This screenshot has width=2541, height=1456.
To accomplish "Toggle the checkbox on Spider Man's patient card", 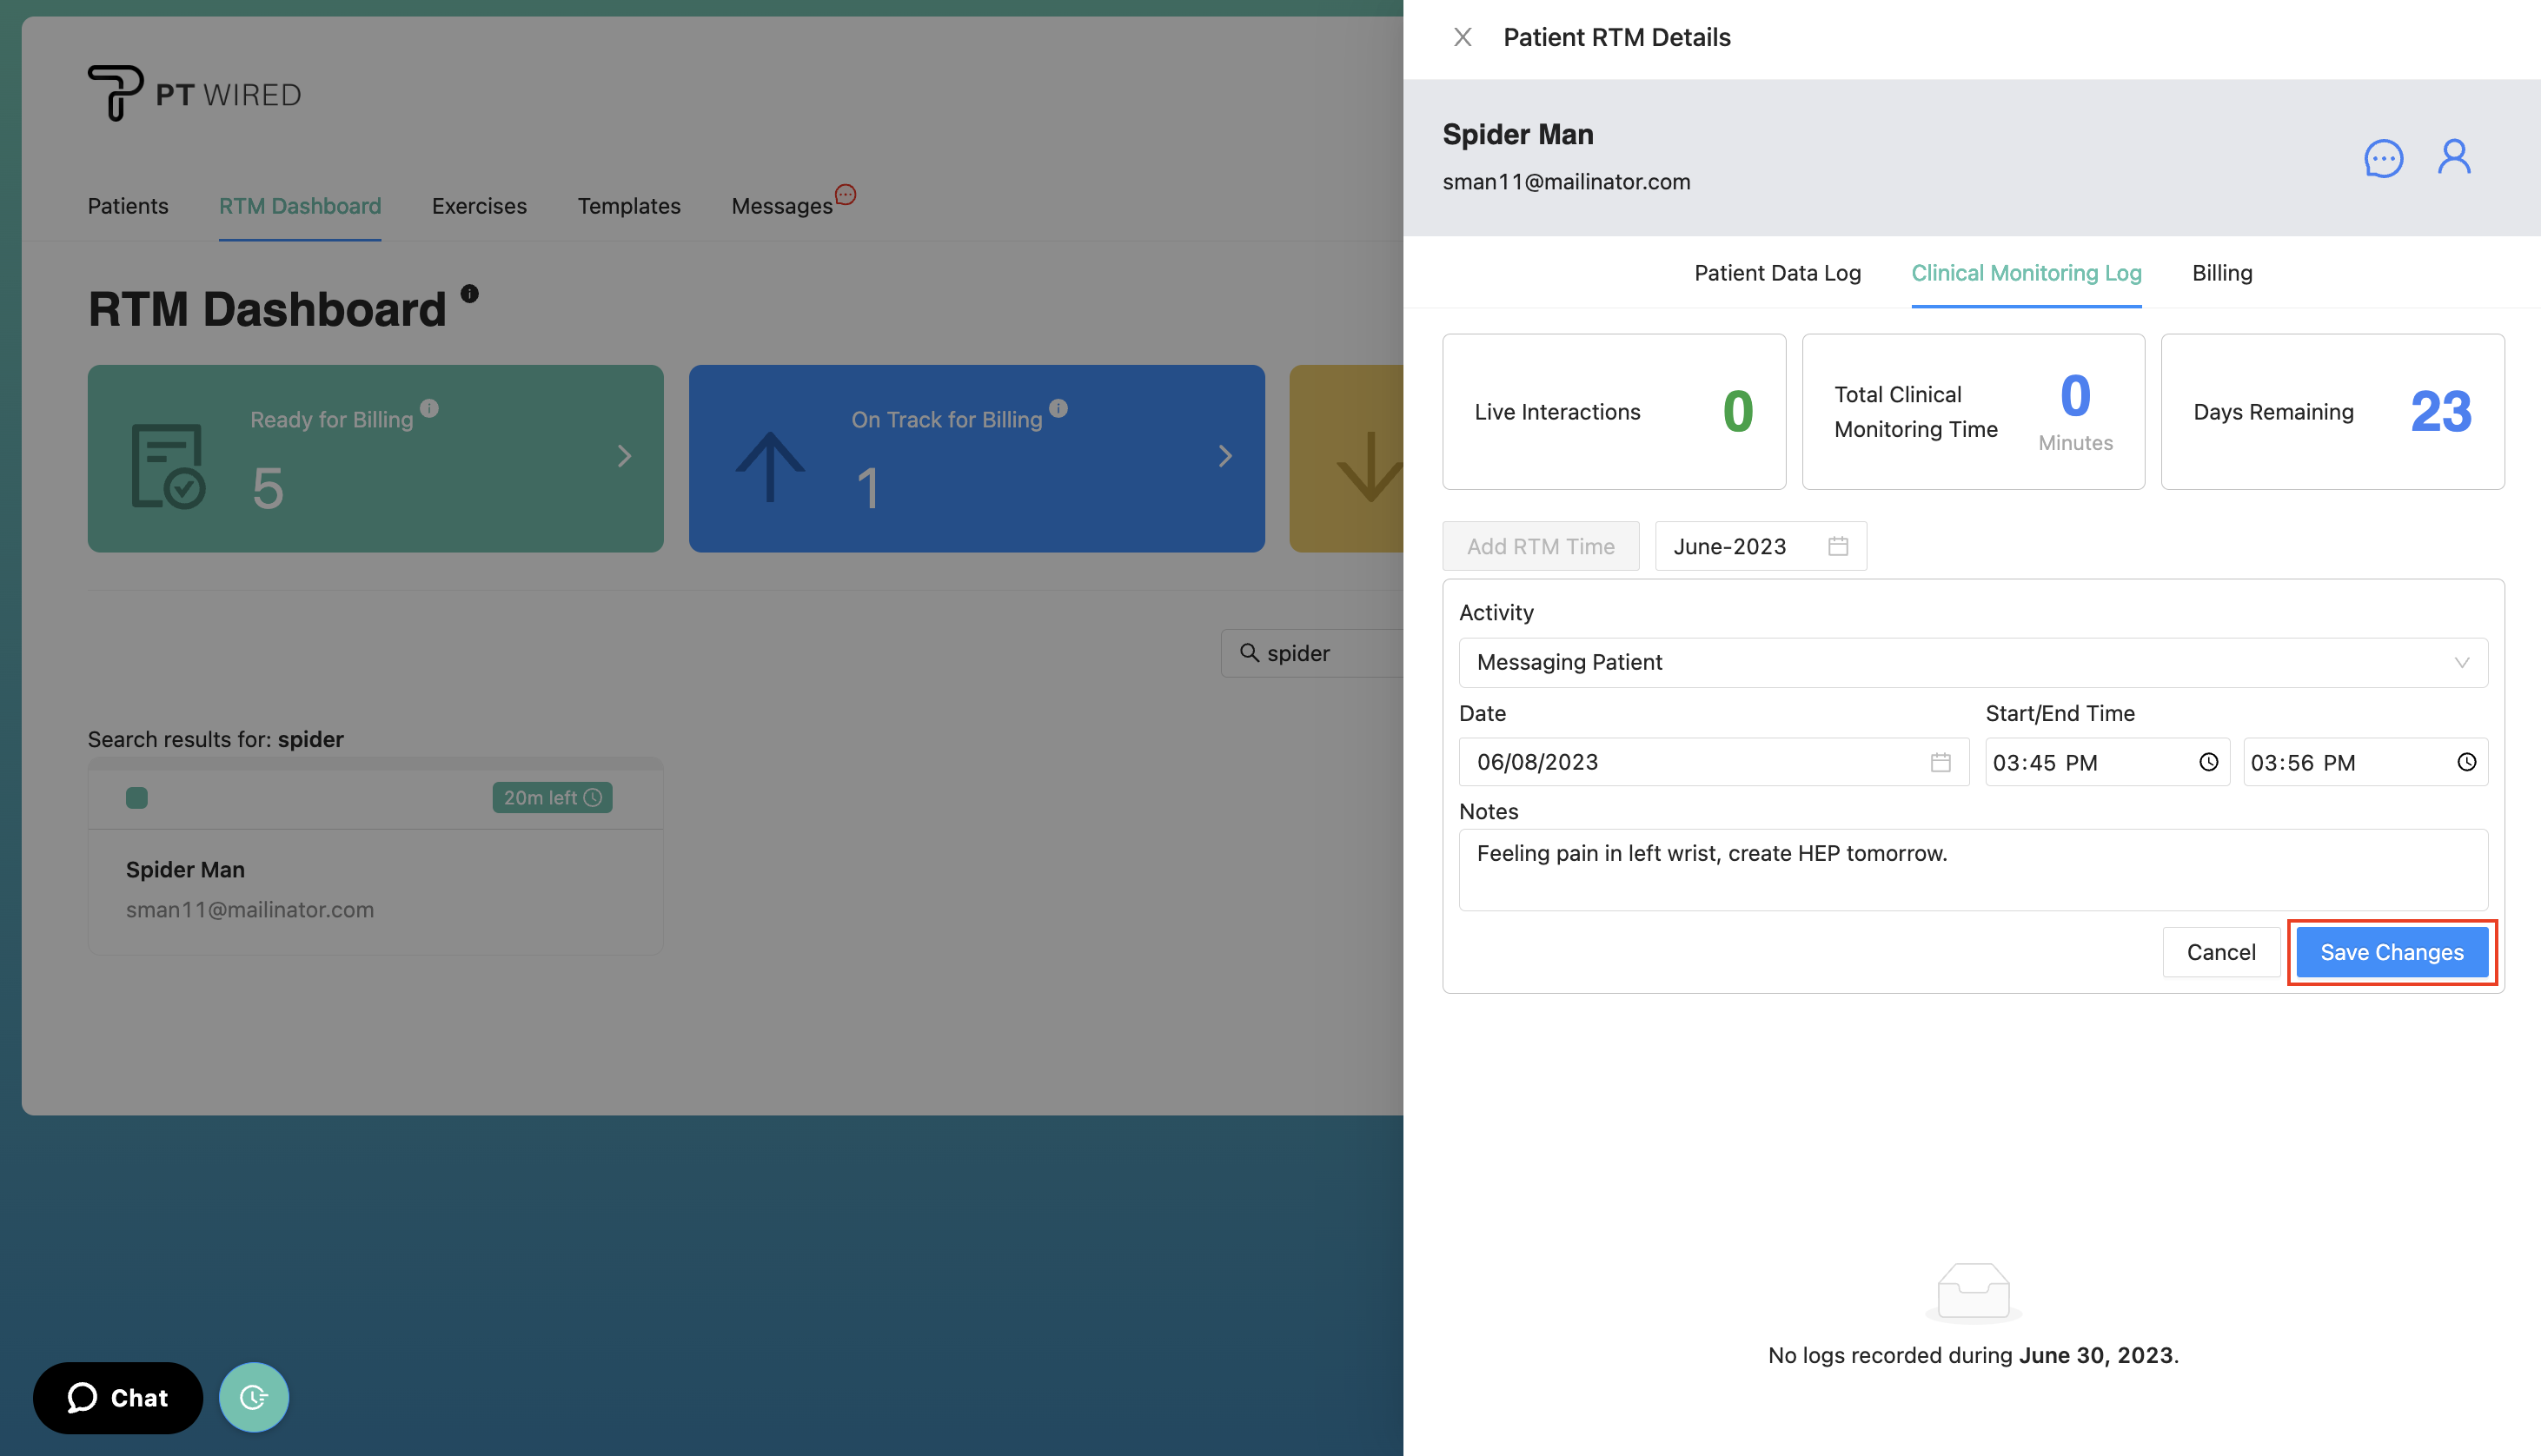I will click(x=136, y=797).
